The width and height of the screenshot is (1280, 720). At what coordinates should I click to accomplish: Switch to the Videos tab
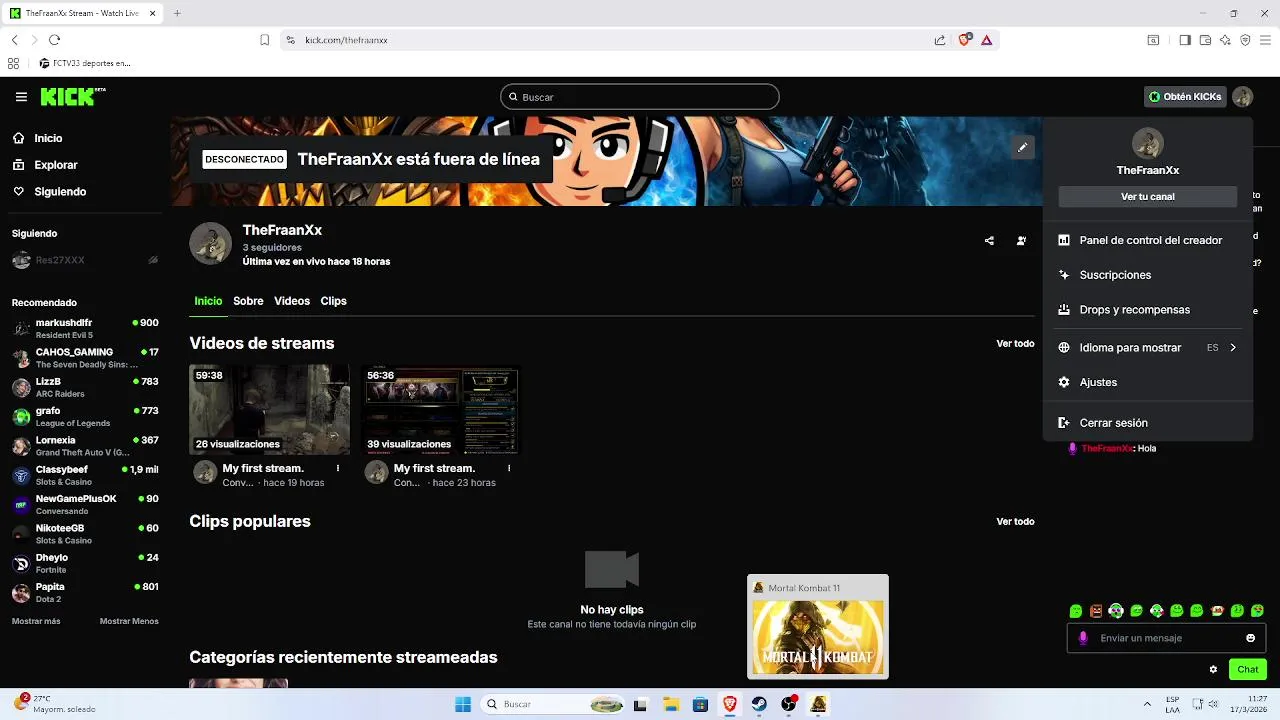[292, 301]
